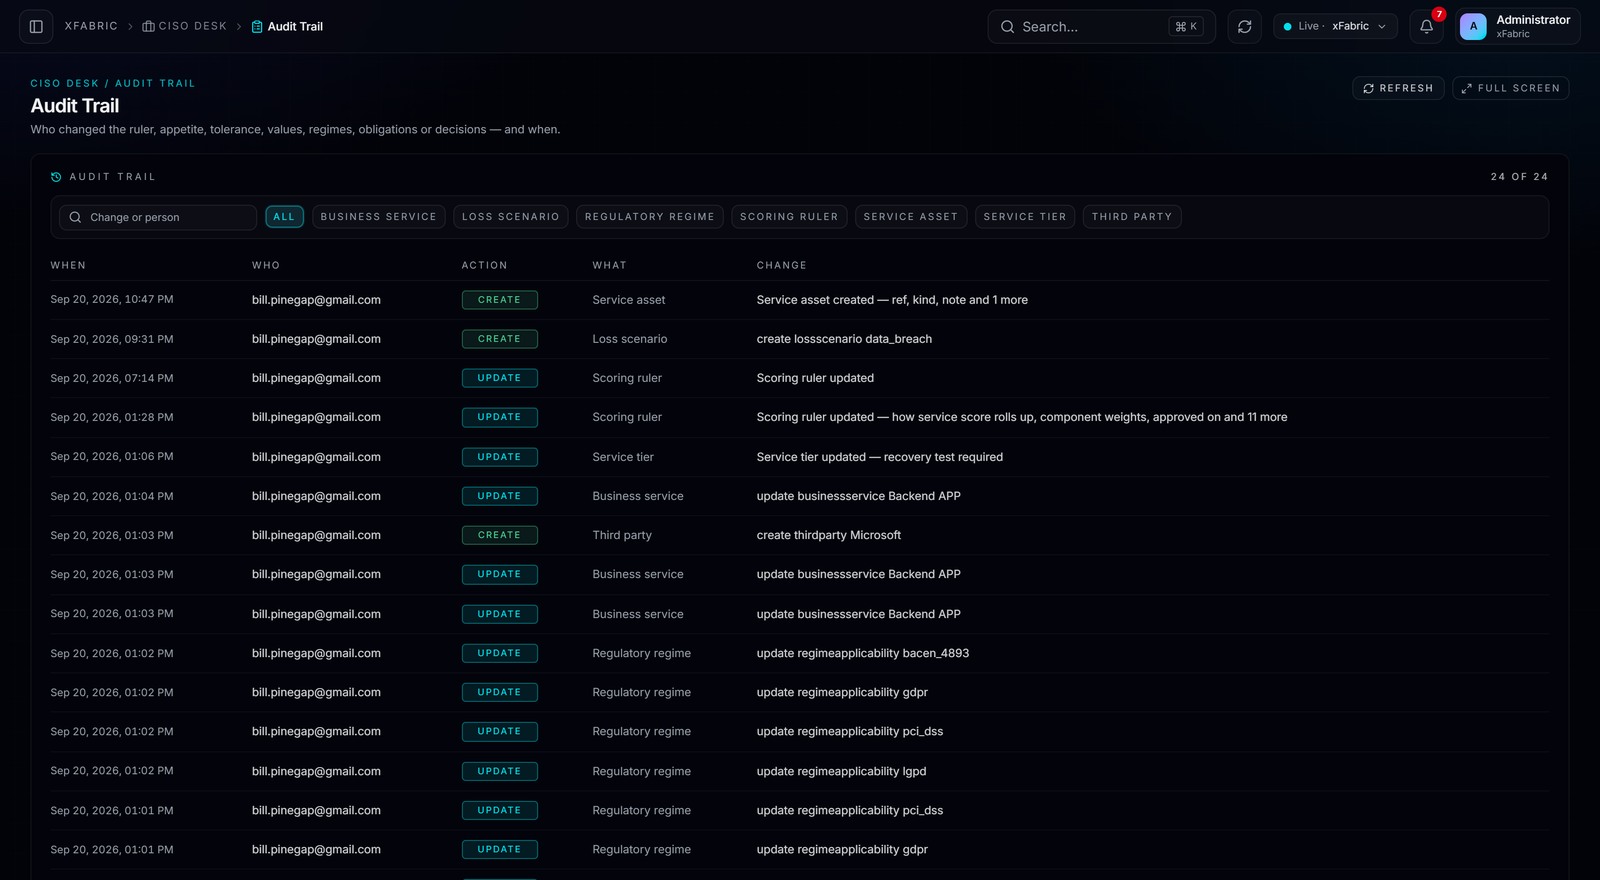The width and height of the screenshot is (1600, 880).
Task: Click the magnifier icon in the filter field
Action: point(75,217)
